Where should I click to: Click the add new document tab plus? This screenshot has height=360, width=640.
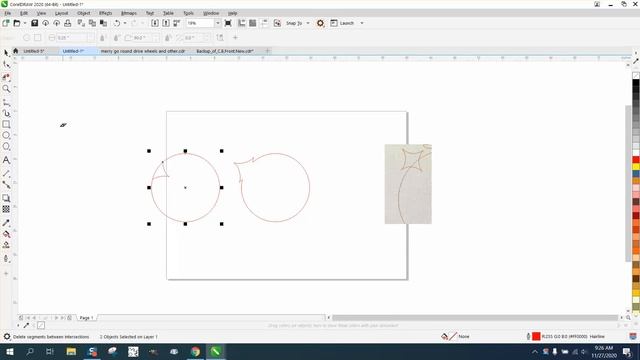(268, 51)
